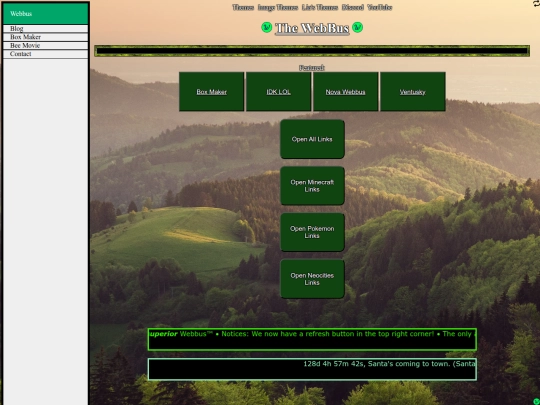
Task: Open Contact from the sidebar menu
Action: pyautogui.click(x=45, y=54)
